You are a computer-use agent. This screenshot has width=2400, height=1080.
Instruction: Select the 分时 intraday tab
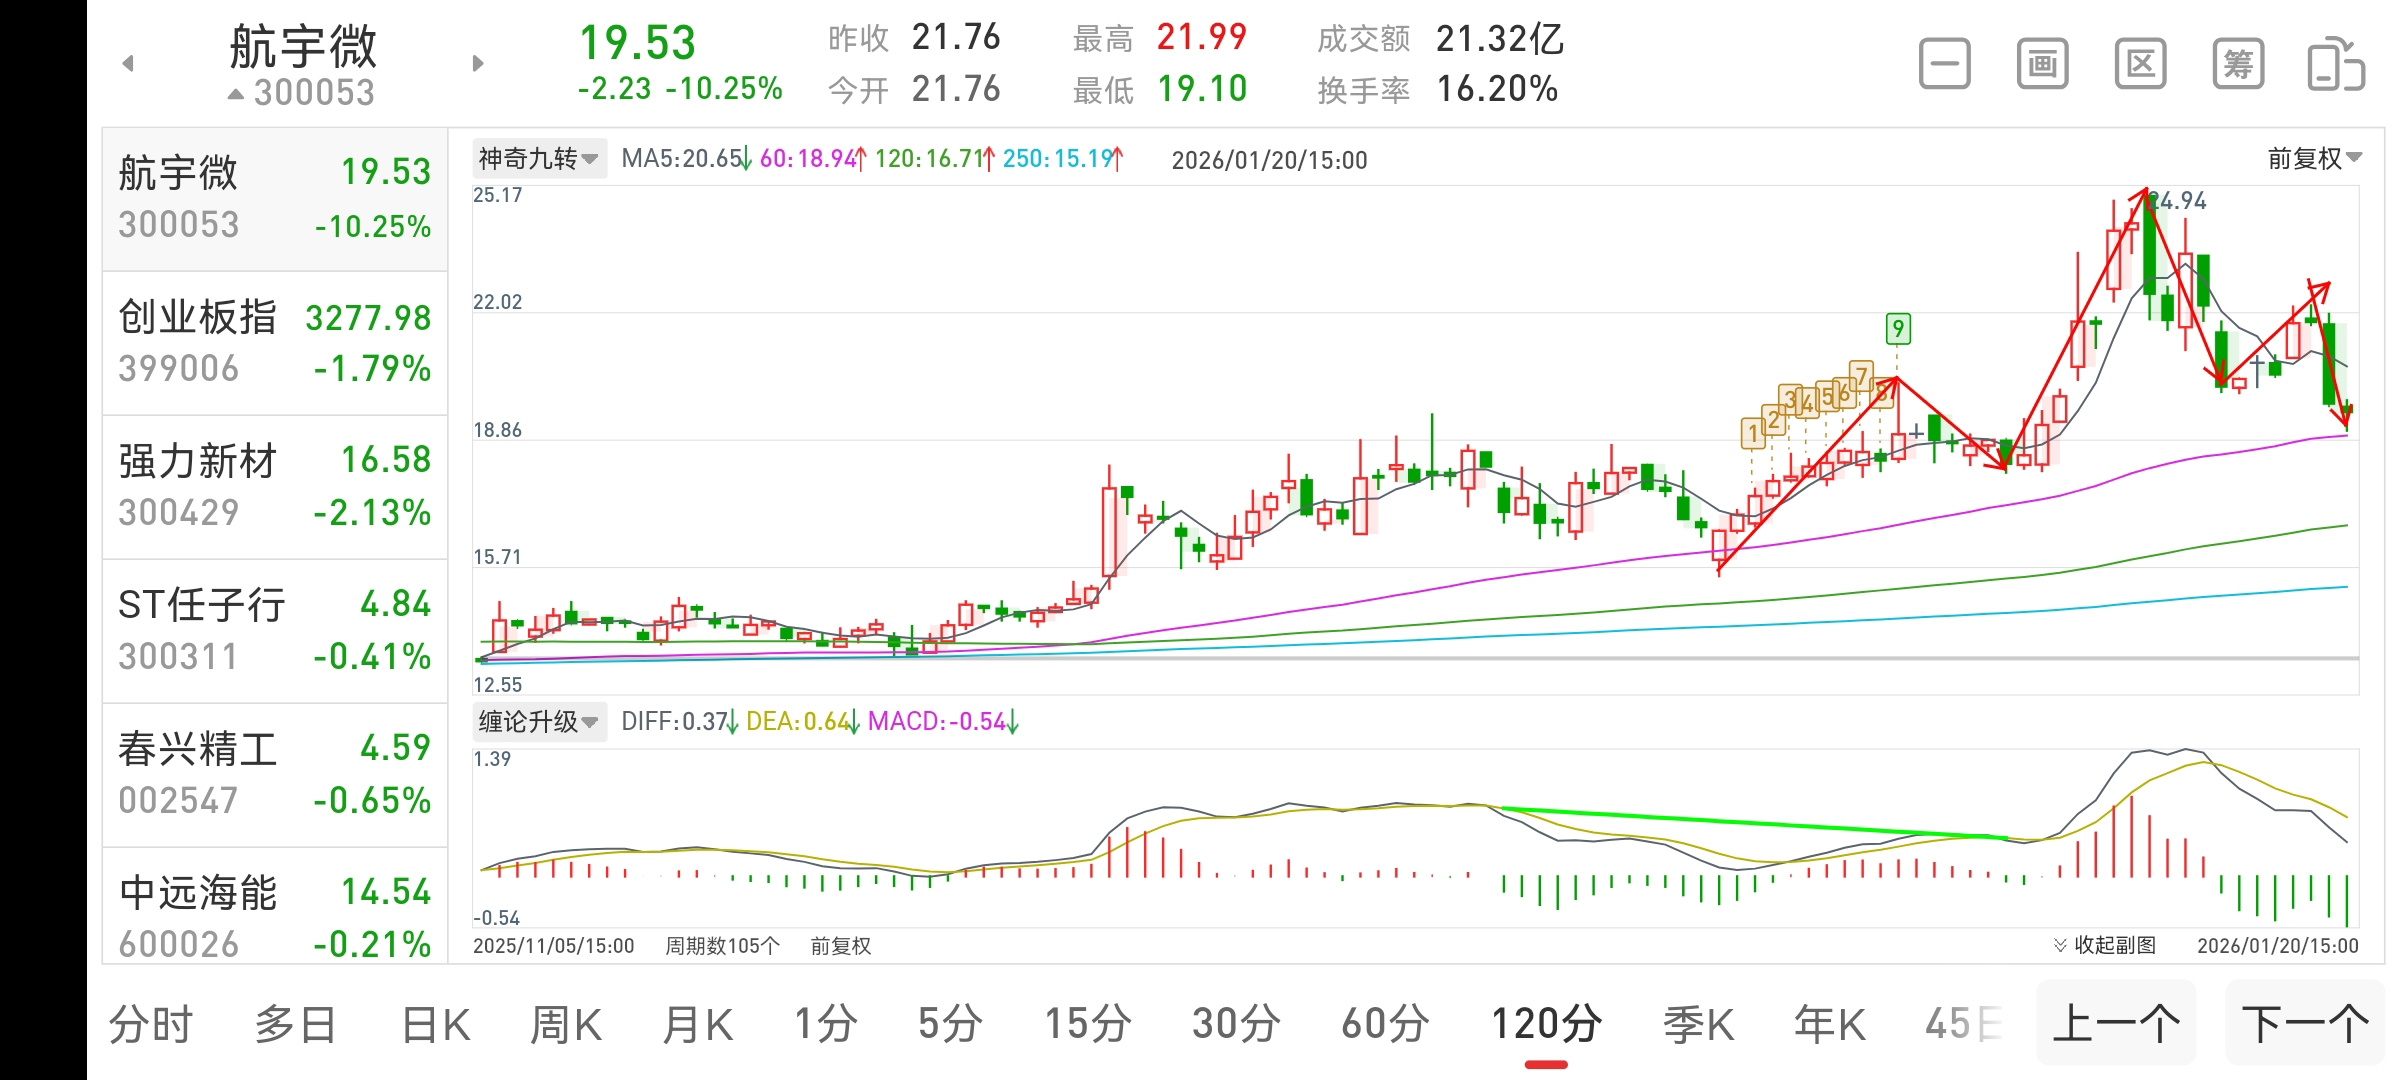pyautogui.click(x=150, y=1025)
